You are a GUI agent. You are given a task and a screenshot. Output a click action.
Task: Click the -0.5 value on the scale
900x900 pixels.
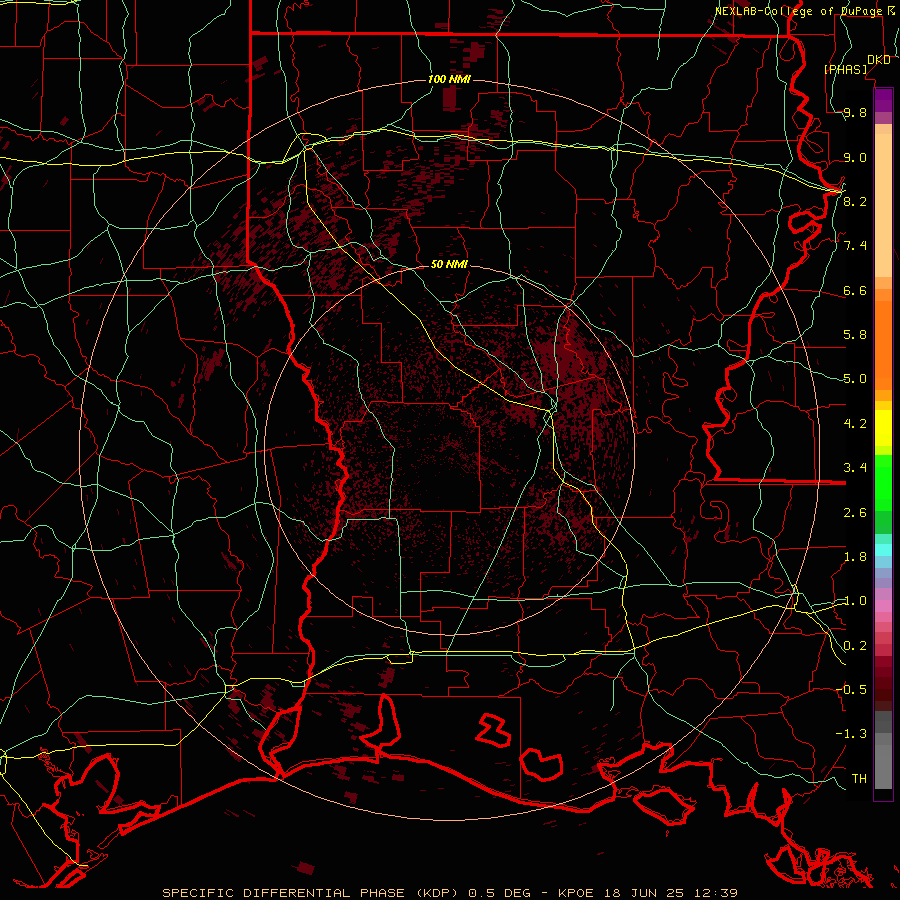pos(851,689)
